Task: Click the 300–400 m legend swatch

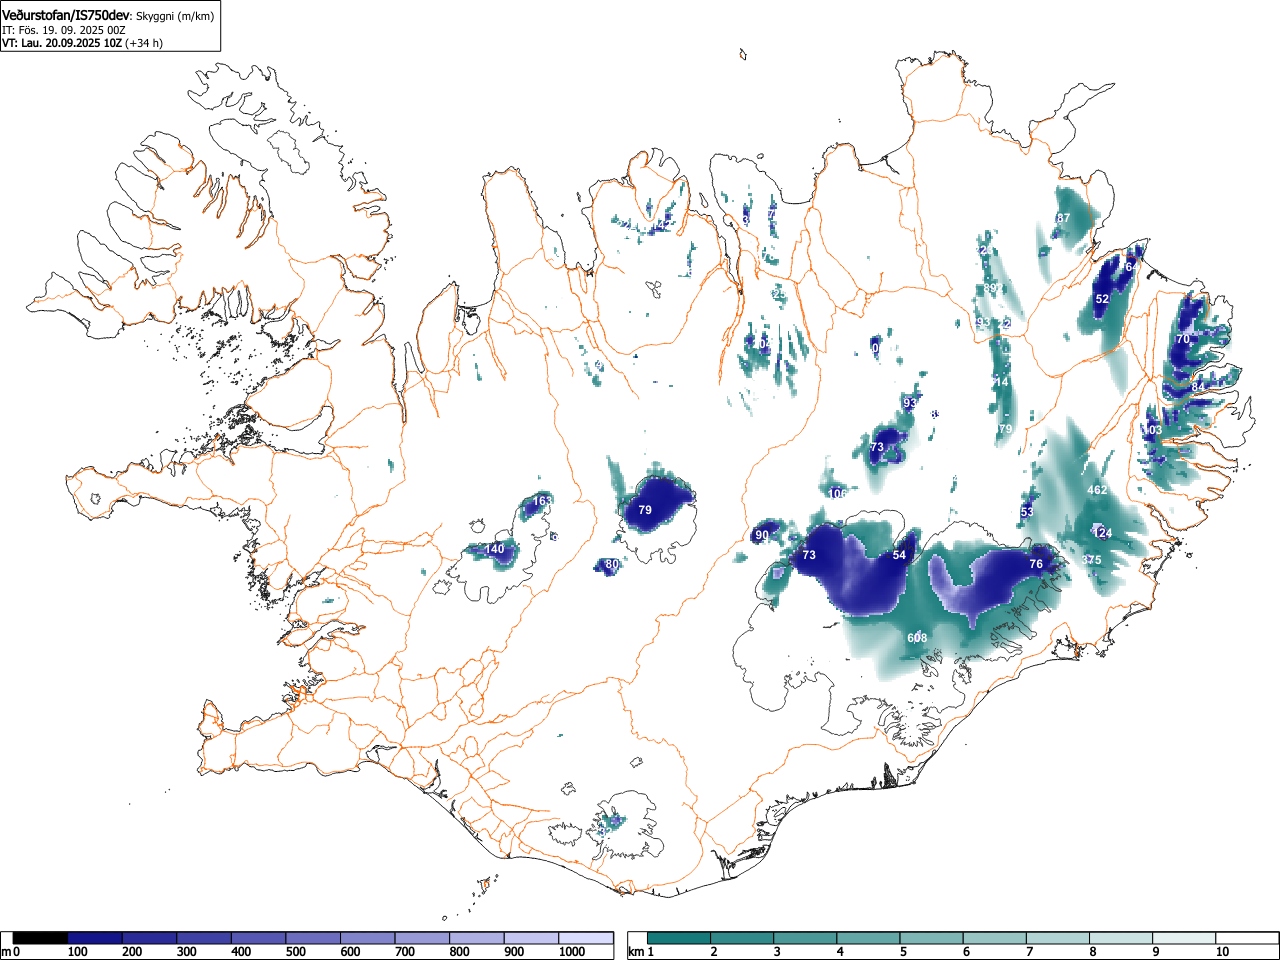Action: click(x=204, y=938)
